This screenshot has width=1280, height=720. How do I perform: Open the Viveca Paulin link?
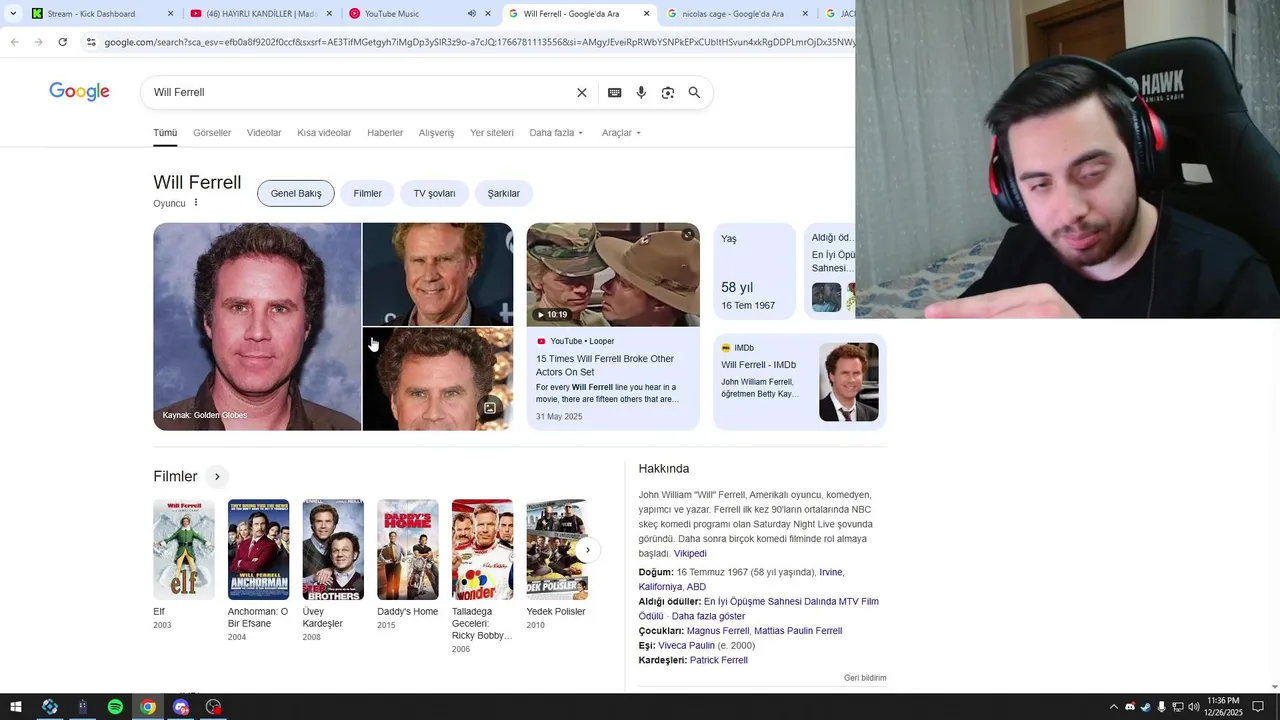pyautogui.click(x=686, y=646)
